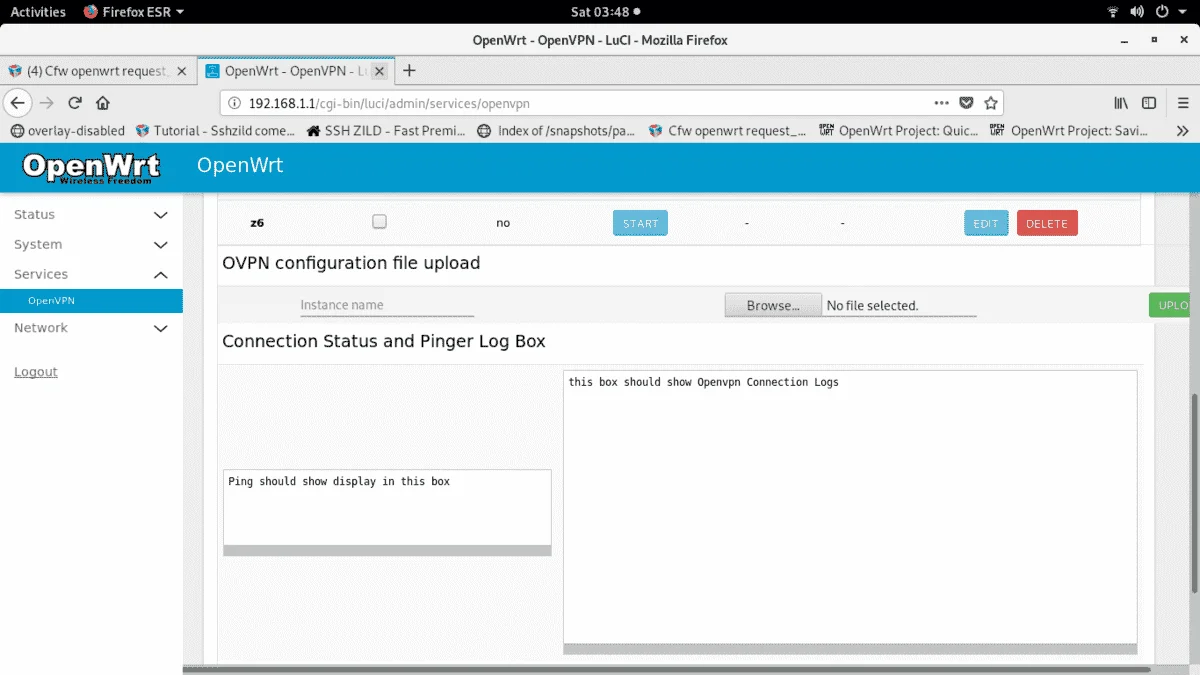1200x675 pixels.
Task: Open the Firefox hamburger menu
Action: (1182, 103)
